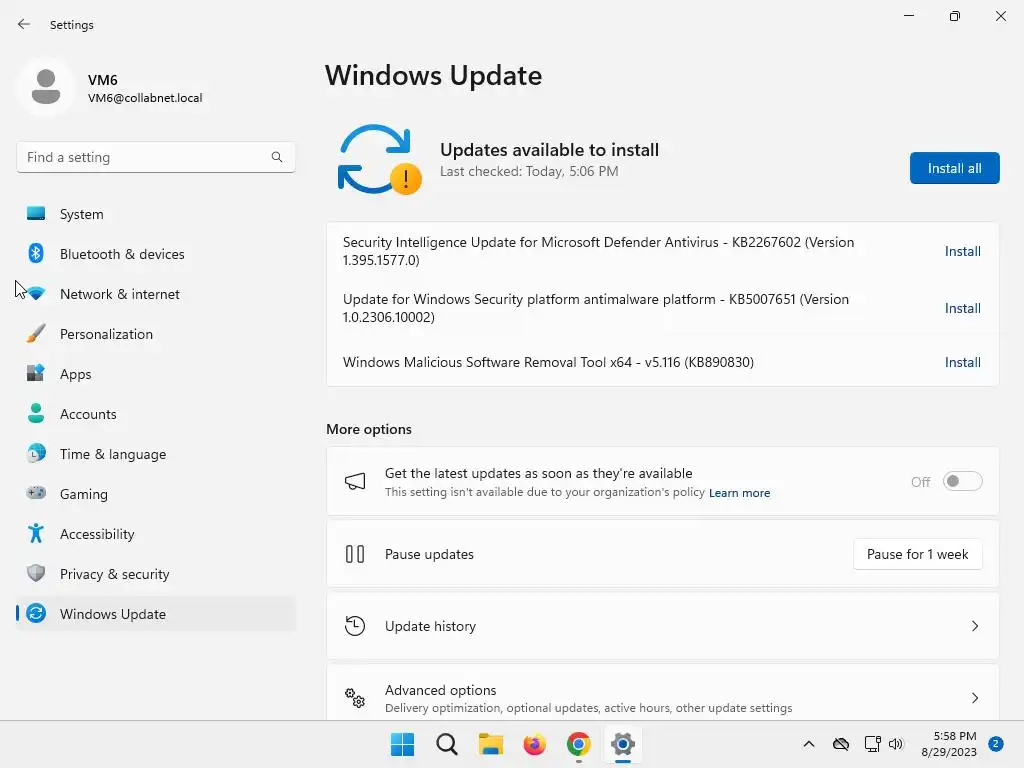Expand the Update history row chevron
Viewport: 1024px width, 768px height.
tap(975, 626)
